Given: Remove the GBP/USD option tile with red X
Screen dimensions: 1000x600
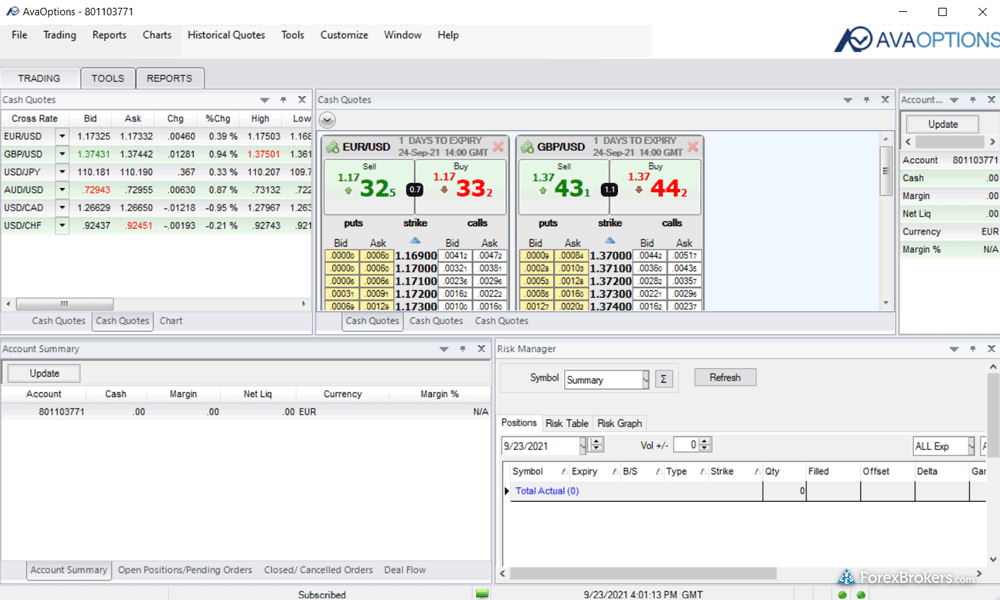Looking at the screenshot, I should click(x=692, y=147).
